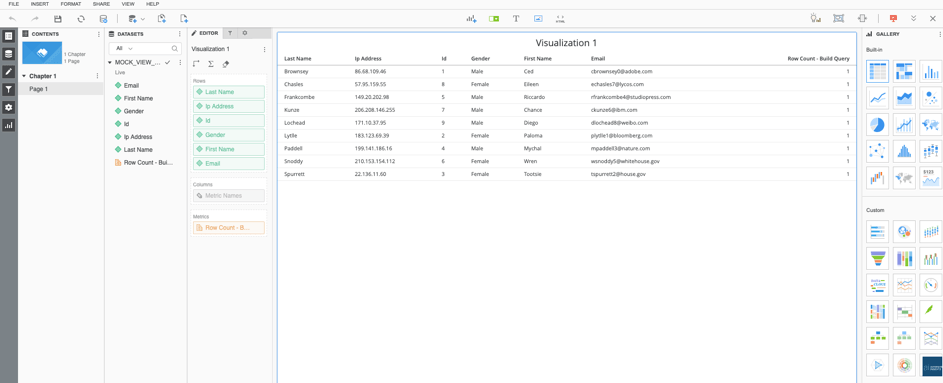Select Page 1 in Contents
The height and width of the screenshot is (383, 943).
pos(61,89)
